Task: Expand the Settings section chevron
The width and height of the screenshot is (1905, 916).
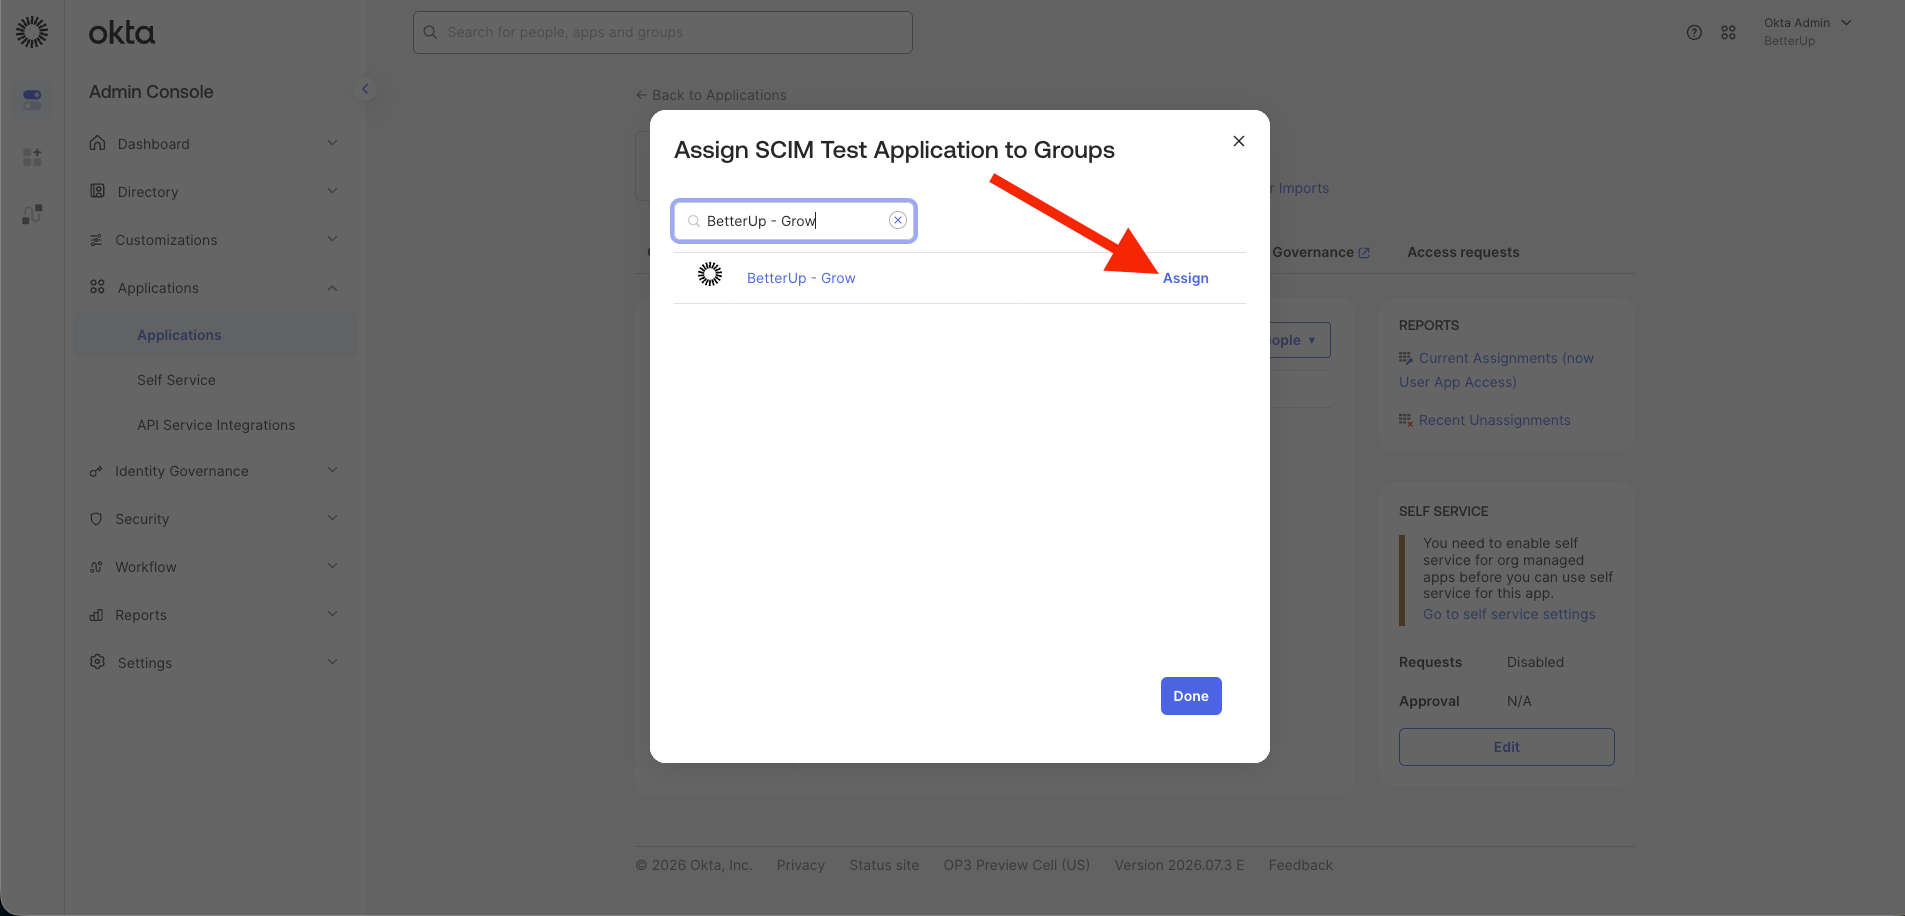Action: tap(332, 662)
